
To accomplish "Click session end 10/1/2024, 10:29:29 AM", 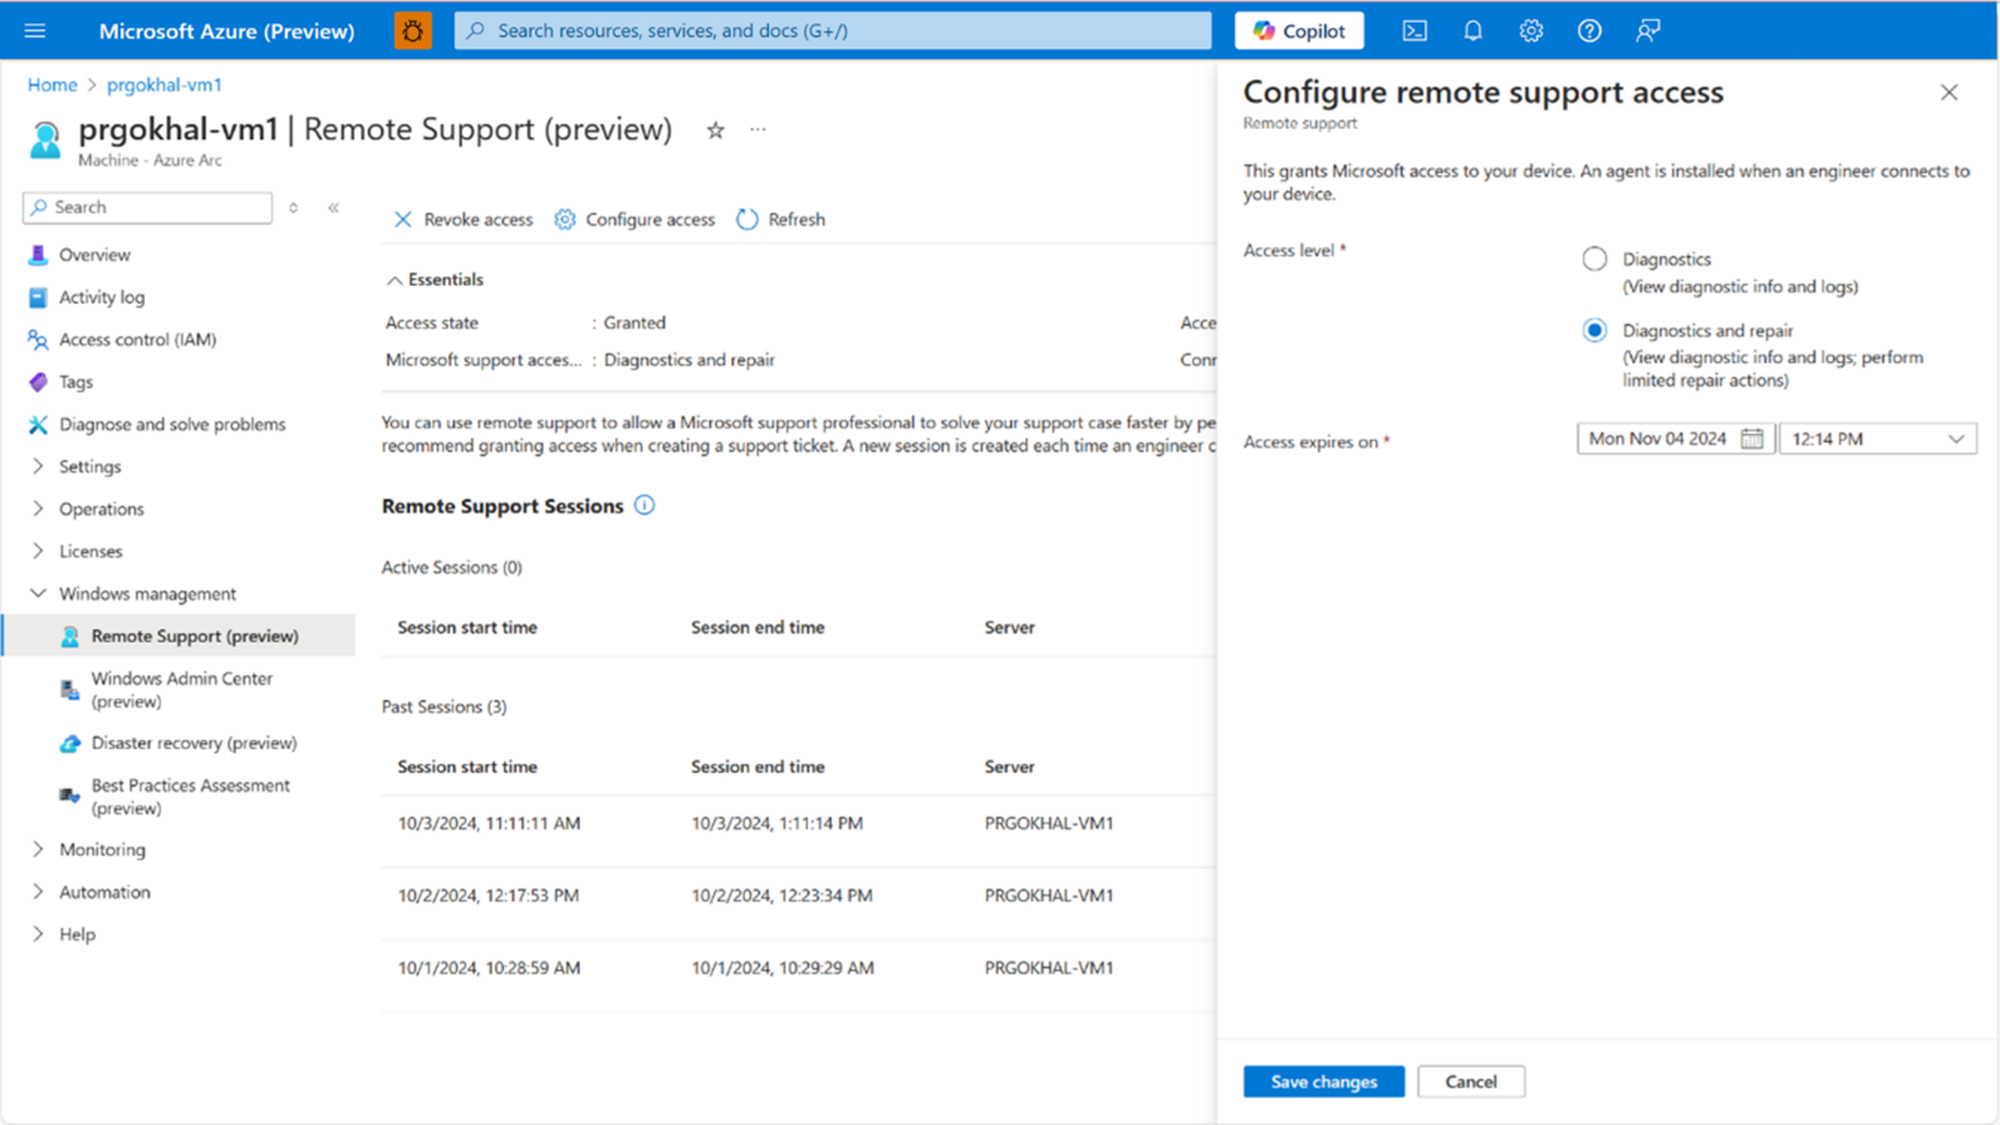I will click(782, 968).
